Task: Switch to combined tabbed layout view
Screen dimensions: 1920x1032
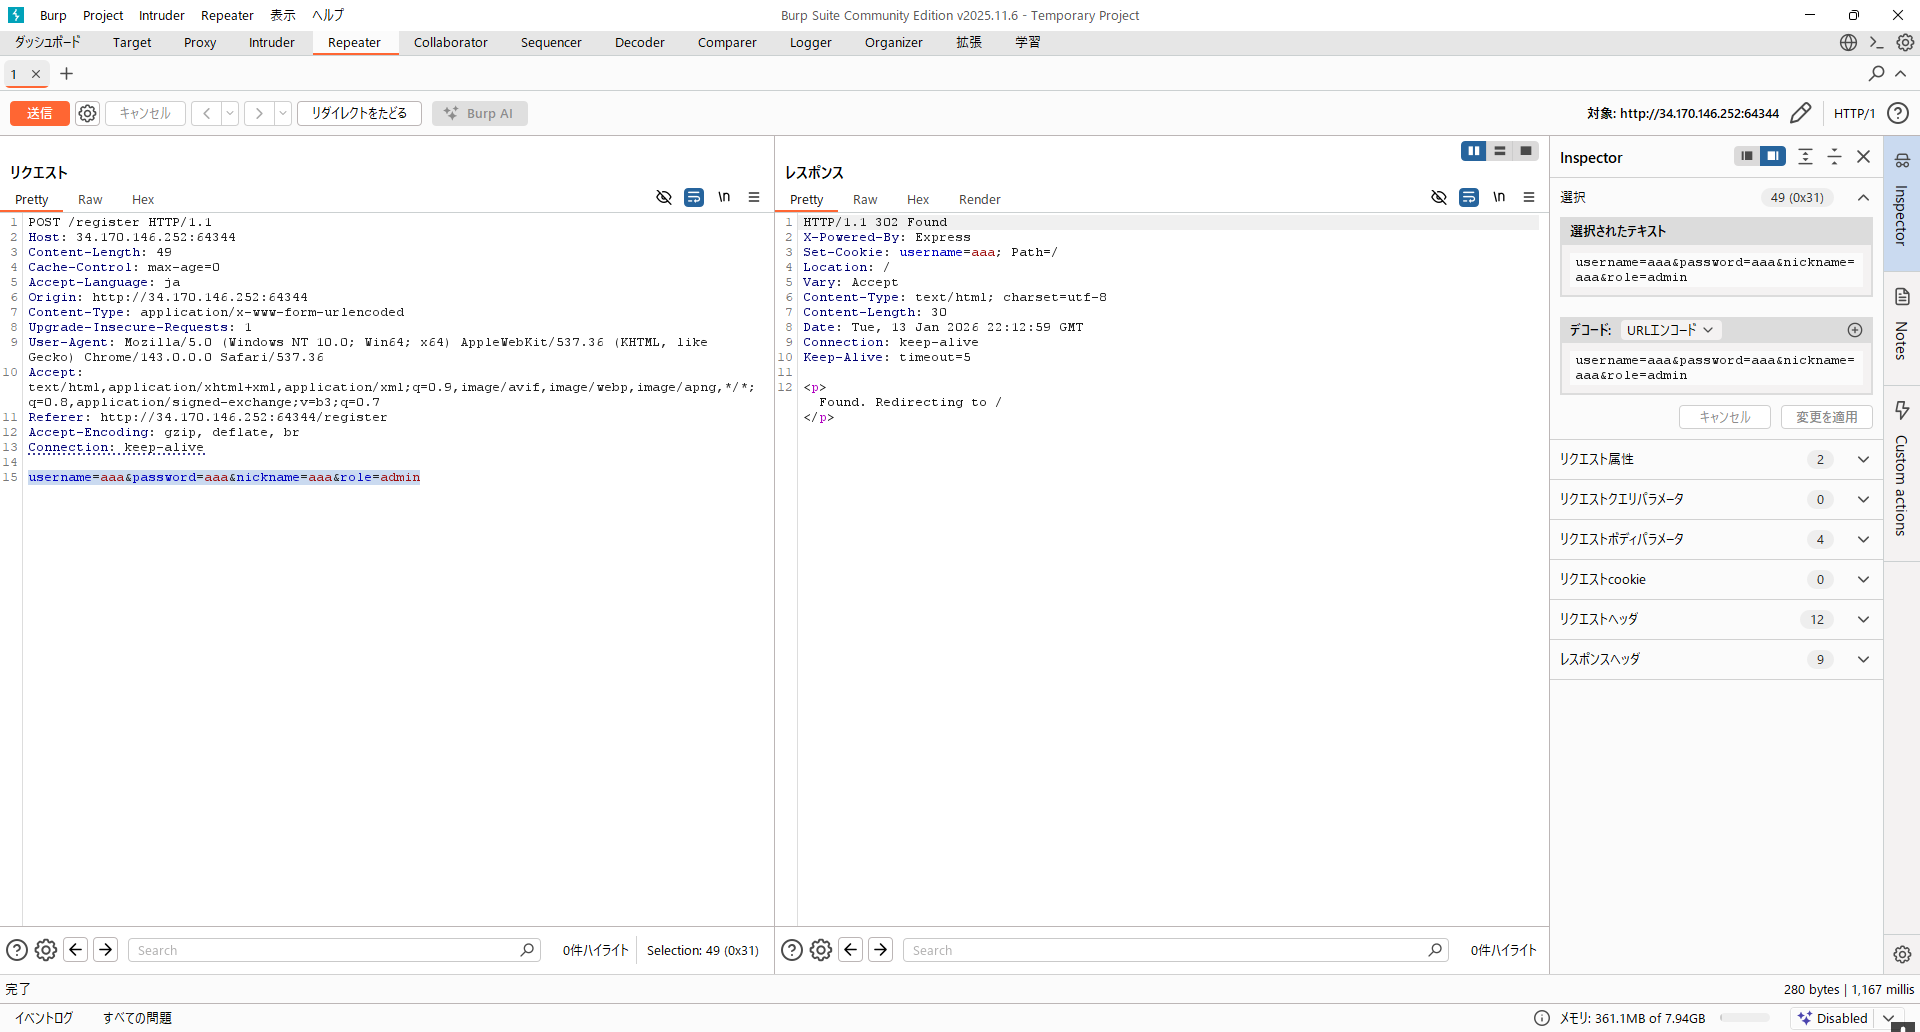Action: (1526, 151)
